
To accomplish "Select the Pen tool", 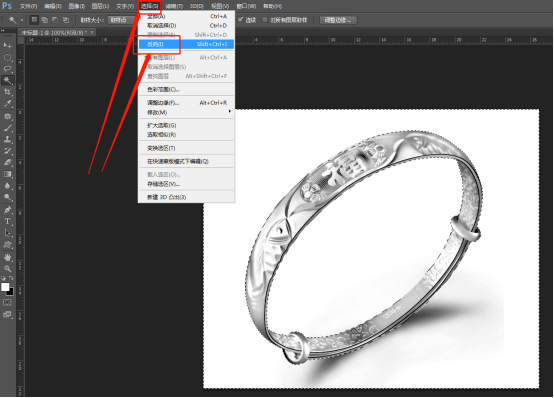I will (7, 210).
